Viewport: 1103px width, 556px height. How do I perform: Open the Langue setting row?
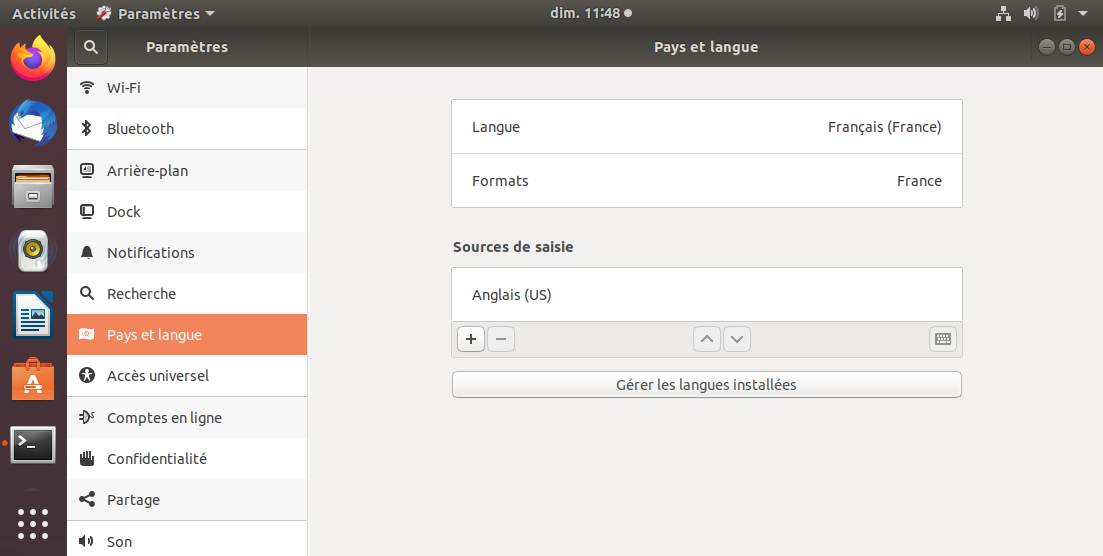(x=706, y=127)
